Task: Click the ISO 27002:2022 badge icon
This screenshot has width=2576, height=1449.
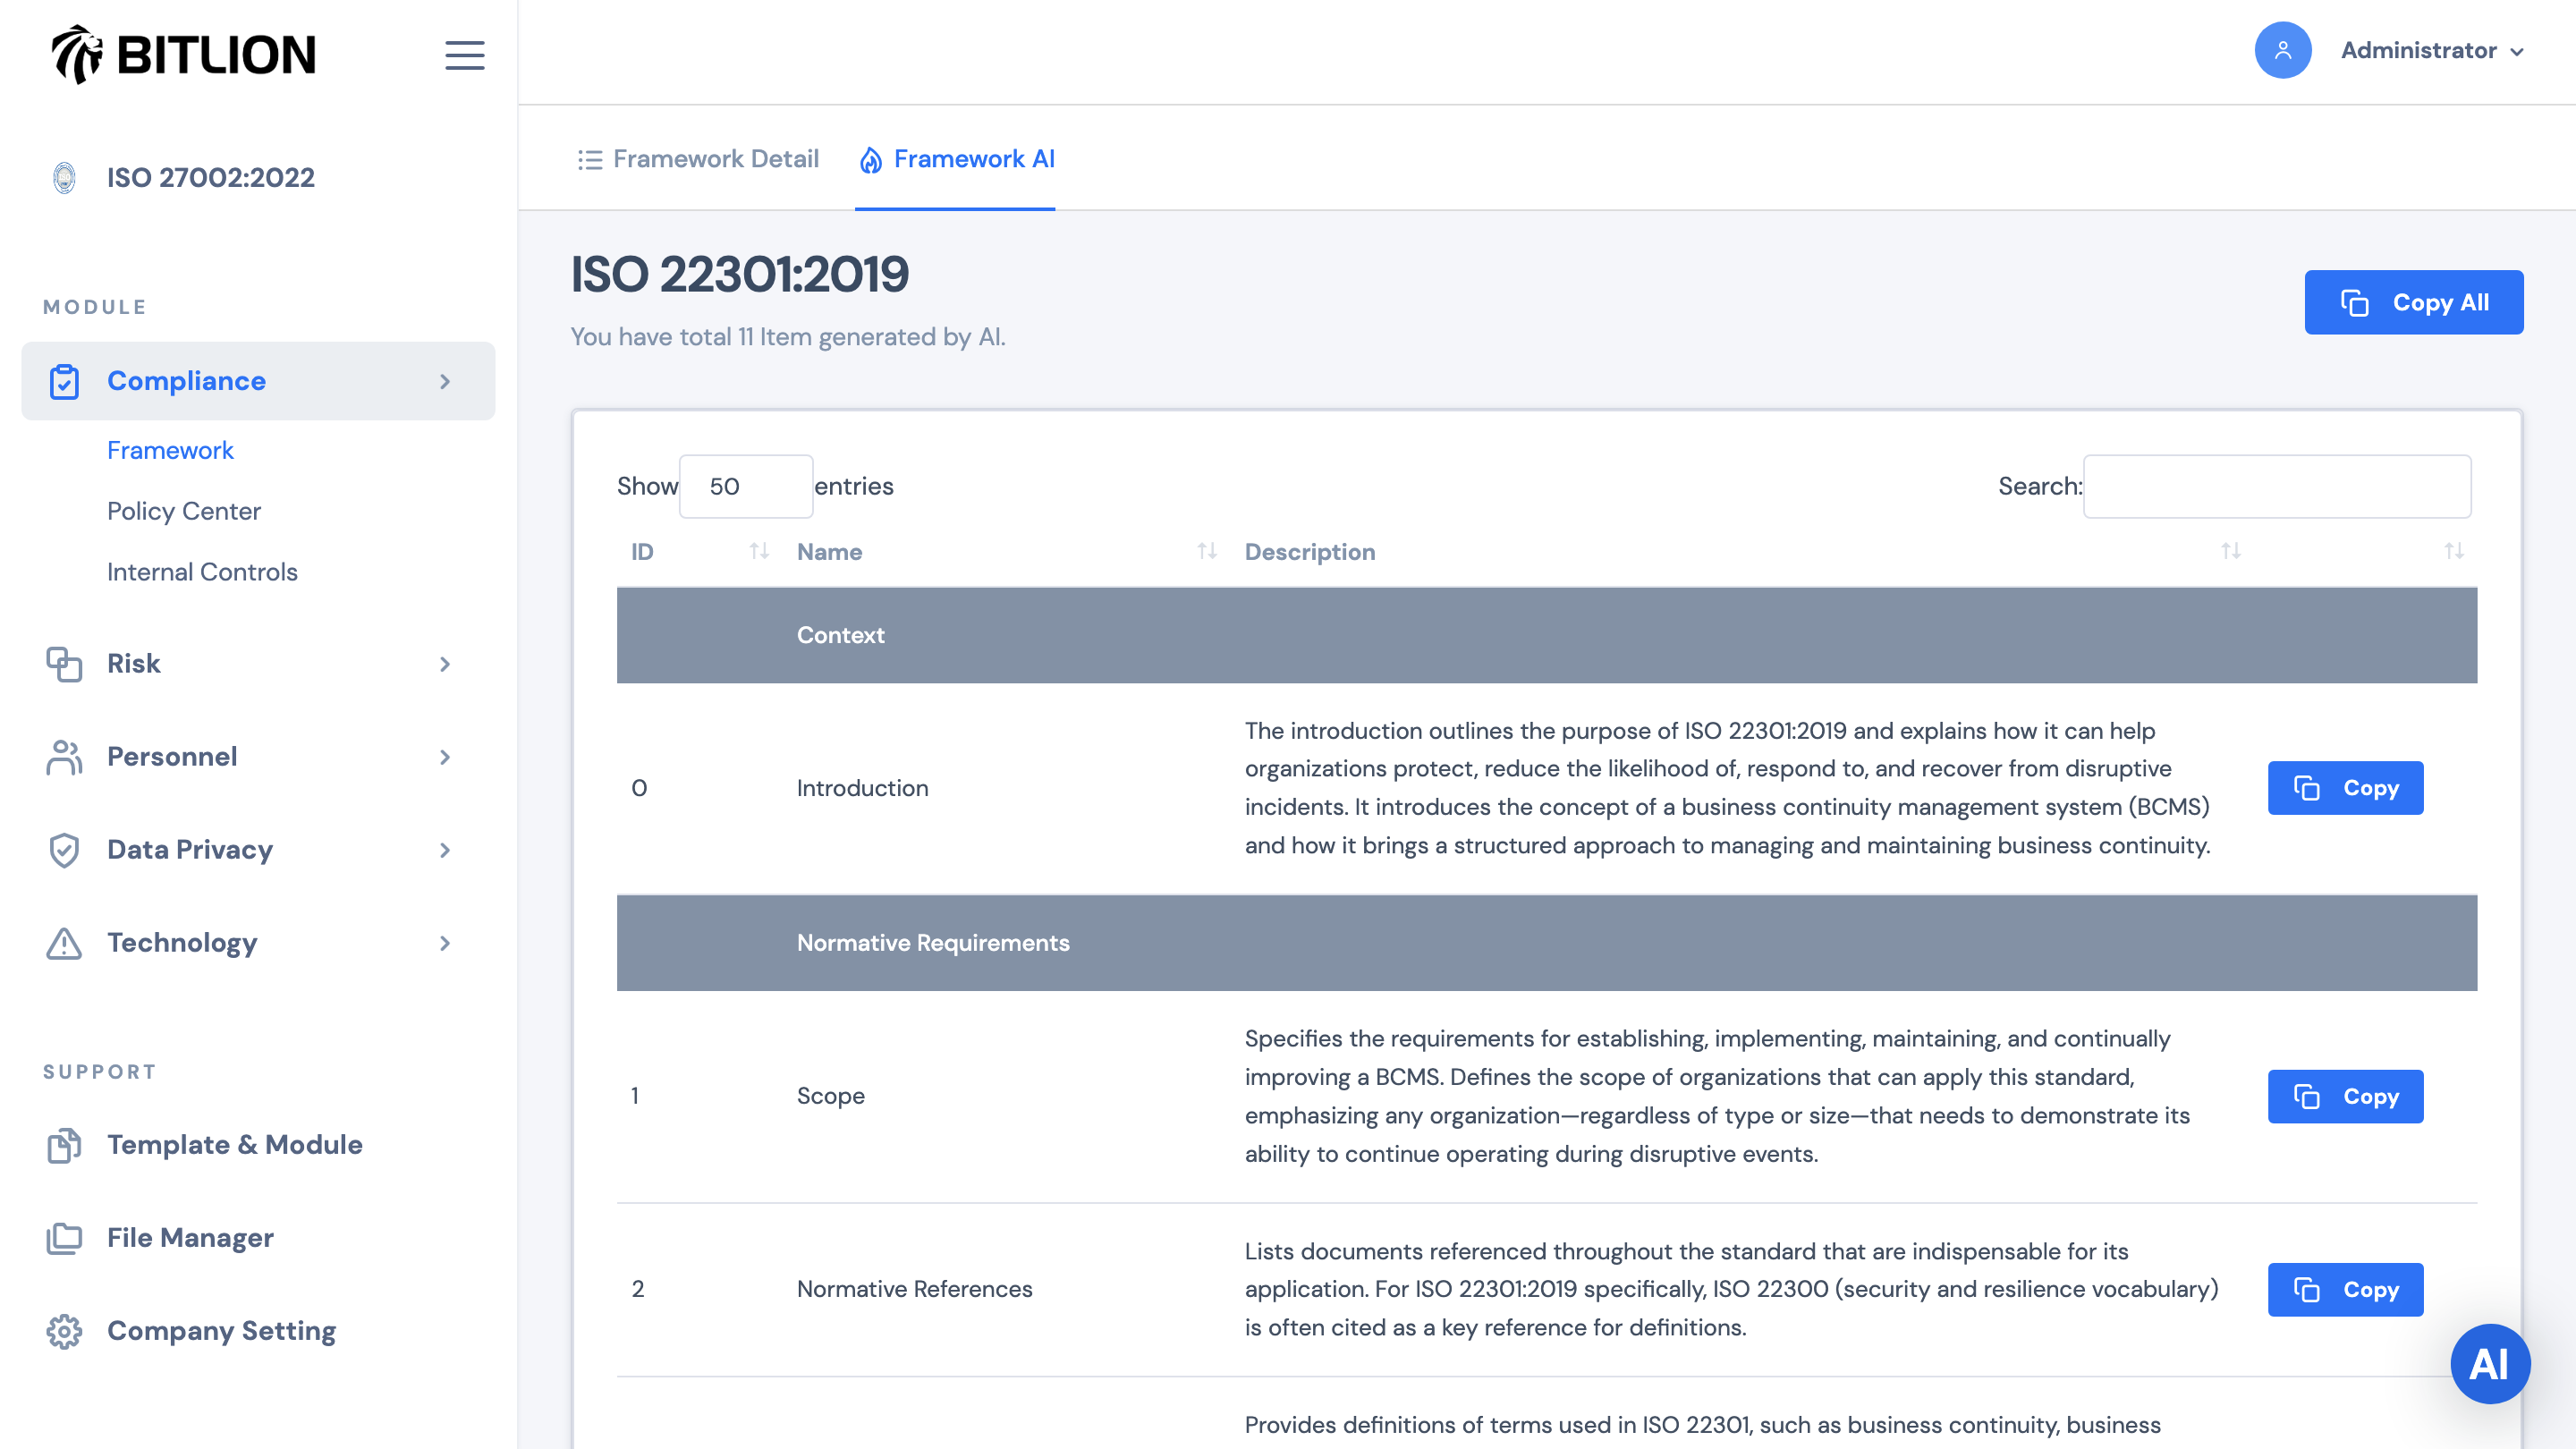Action: pyautogui.click(x=64, y=178)
